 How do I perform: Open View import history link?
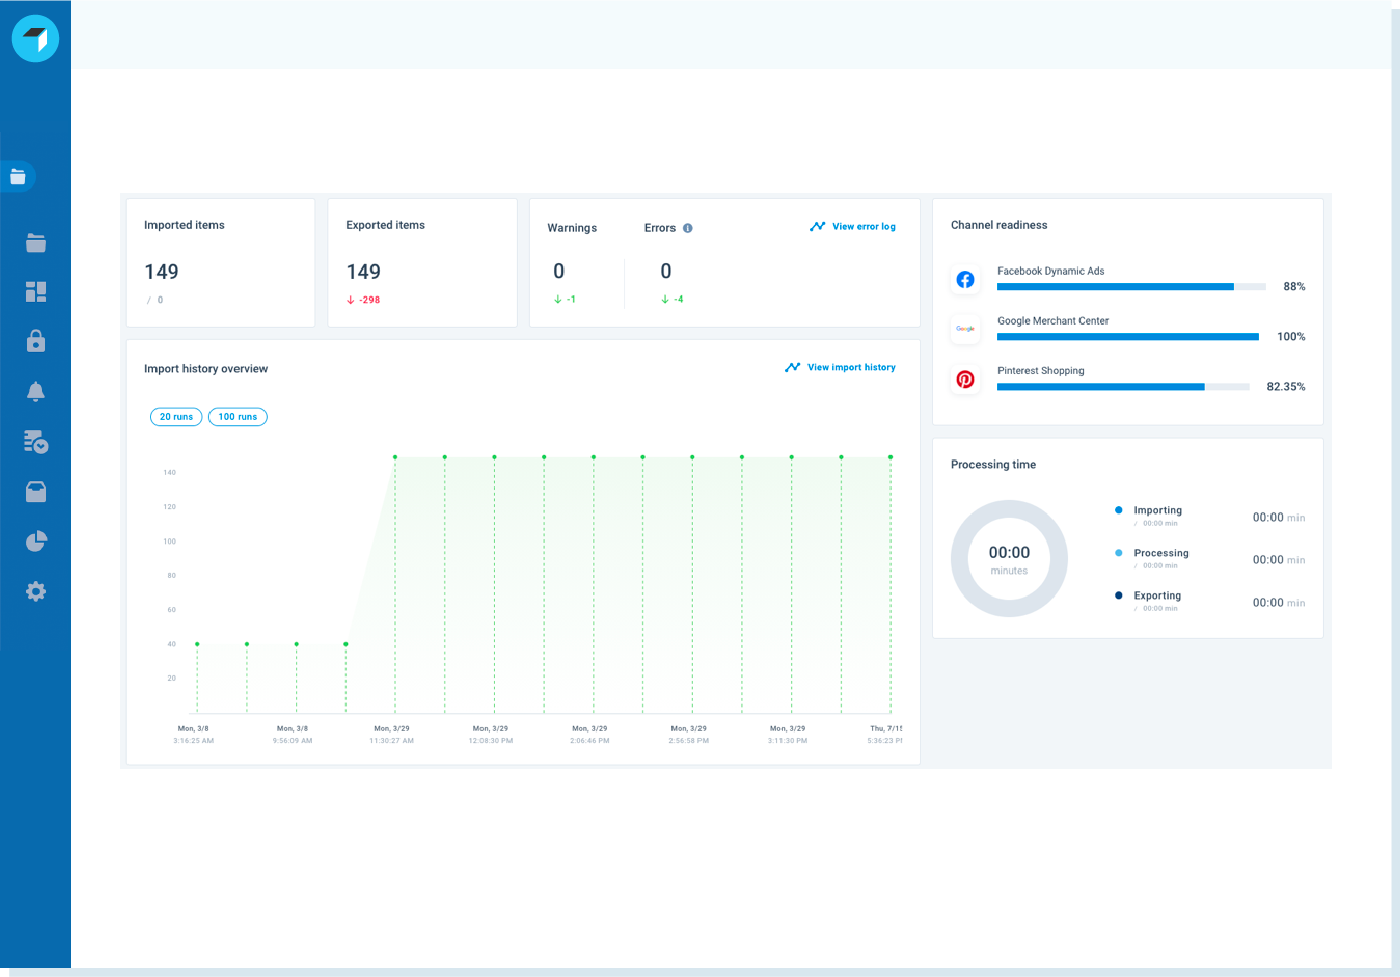(x=840, y=368)
